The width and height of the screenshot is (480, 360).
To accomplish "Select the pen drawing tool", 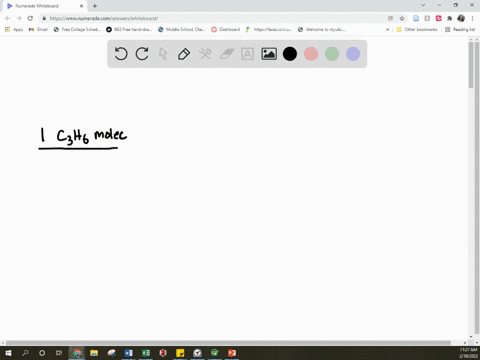I will pos(184,54).
